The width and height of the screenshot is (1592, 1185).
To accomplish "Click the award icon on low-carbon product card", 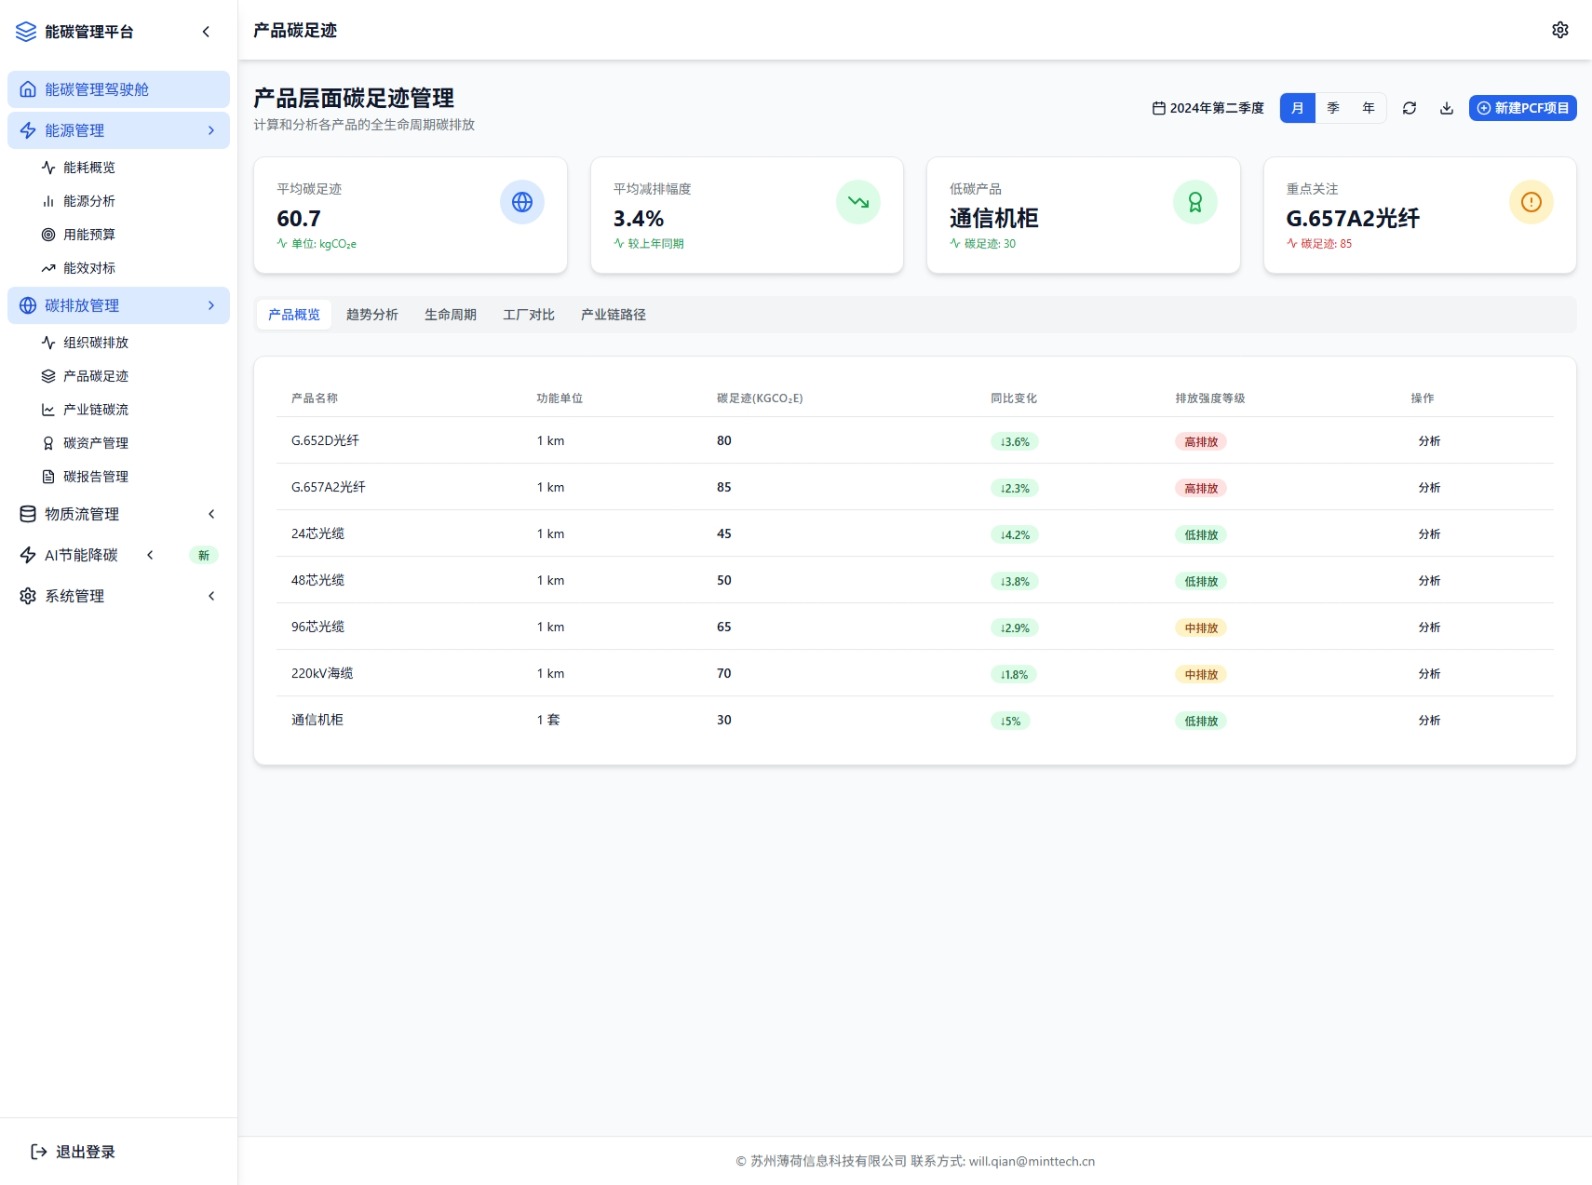I will pos(1194,202).
